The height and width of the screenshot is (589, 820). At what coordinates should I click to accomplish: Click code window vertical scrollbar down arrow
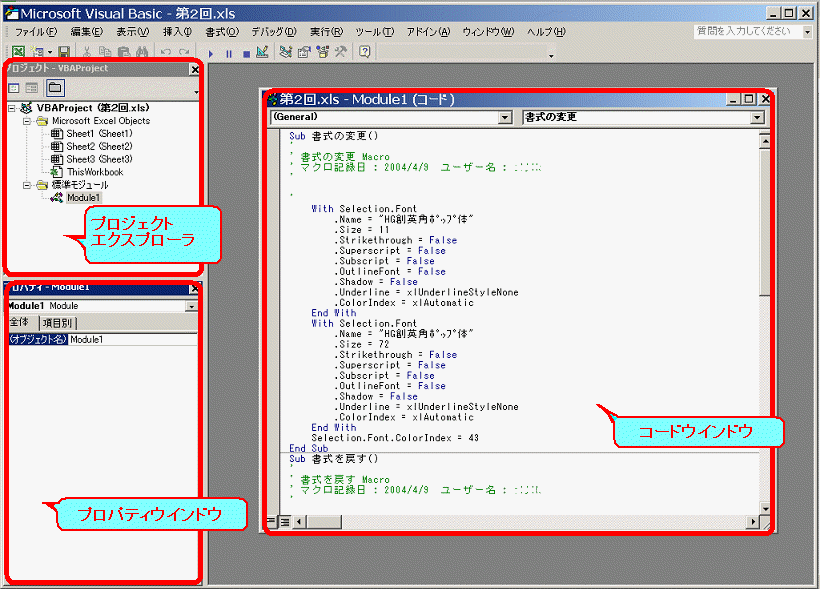(x=765, y=508)
